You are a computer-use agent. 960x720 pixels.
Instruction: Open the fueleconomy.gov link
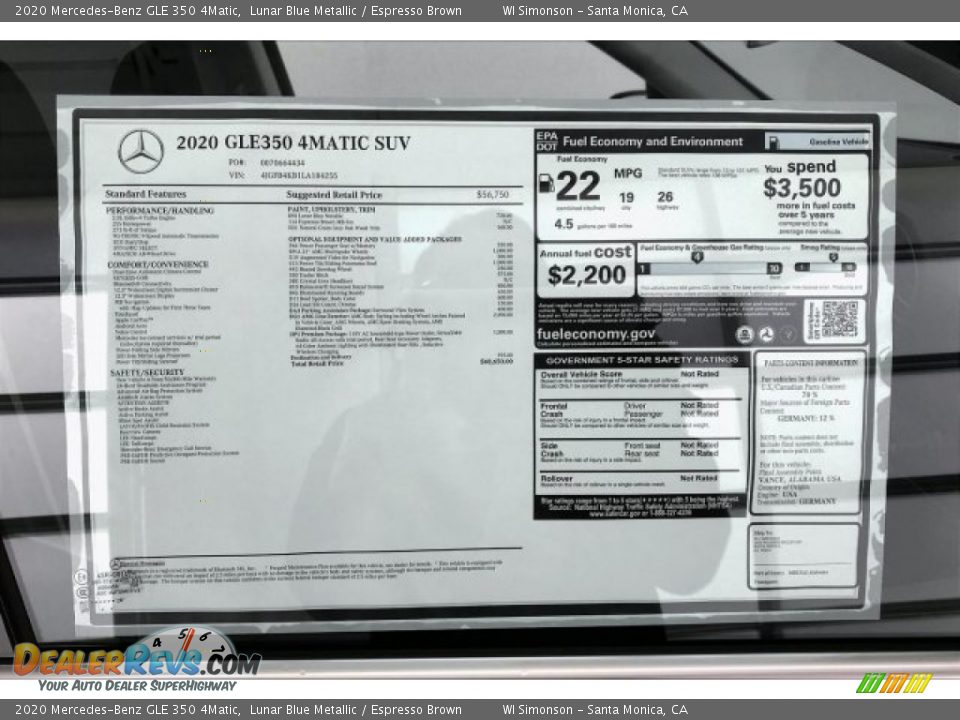point(595,332)
